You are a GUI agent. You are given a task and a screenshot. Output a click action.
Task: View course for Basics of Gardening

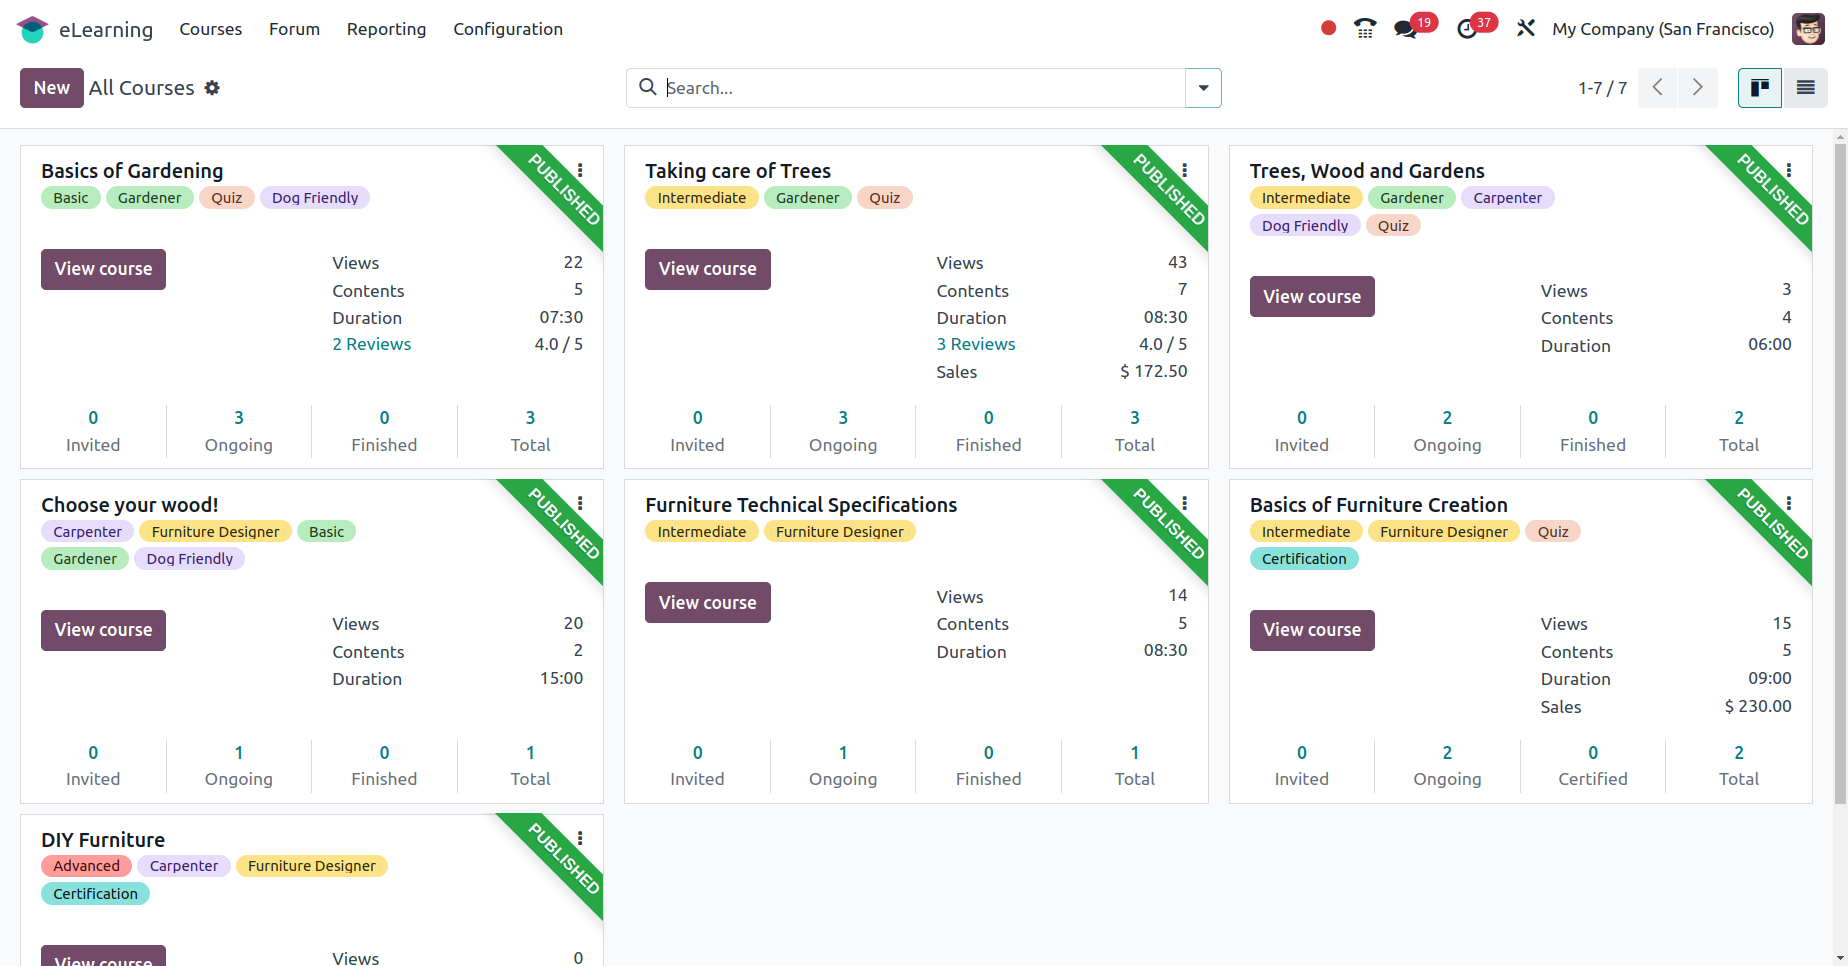coord(103,269)
